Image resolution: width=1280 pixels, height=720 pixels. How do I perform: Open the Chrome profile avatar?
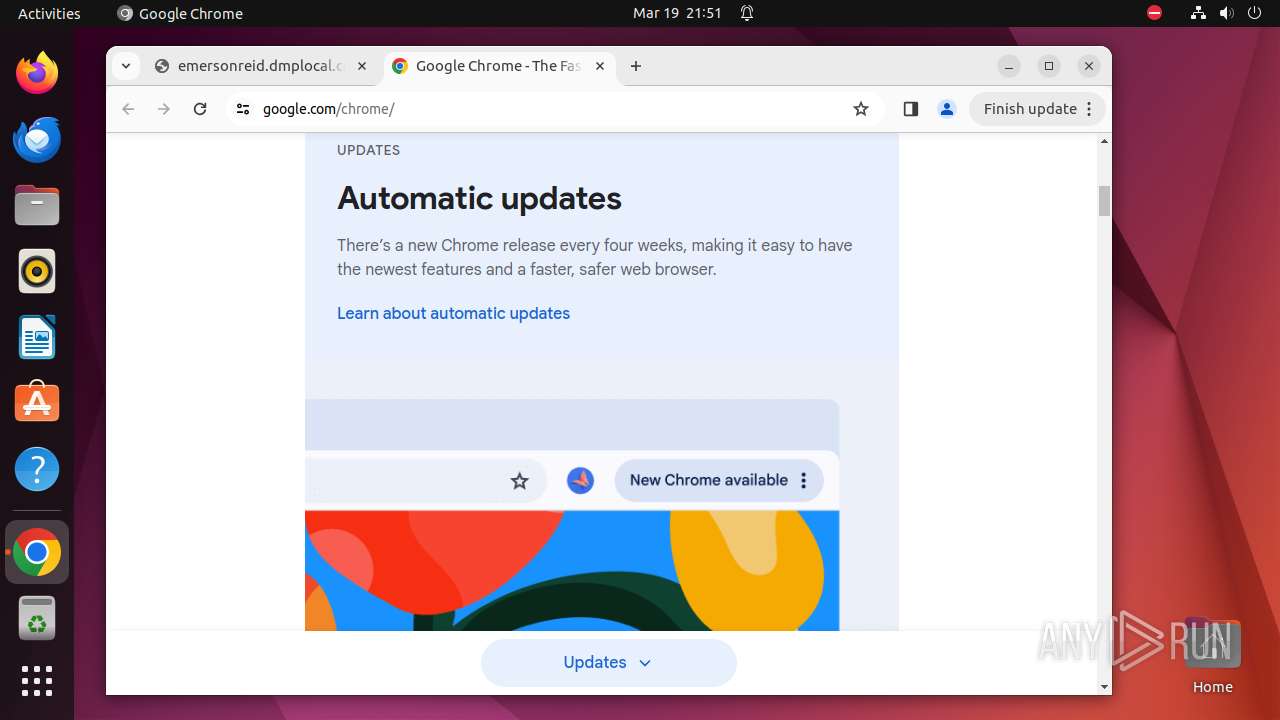[x=947, y=109]
